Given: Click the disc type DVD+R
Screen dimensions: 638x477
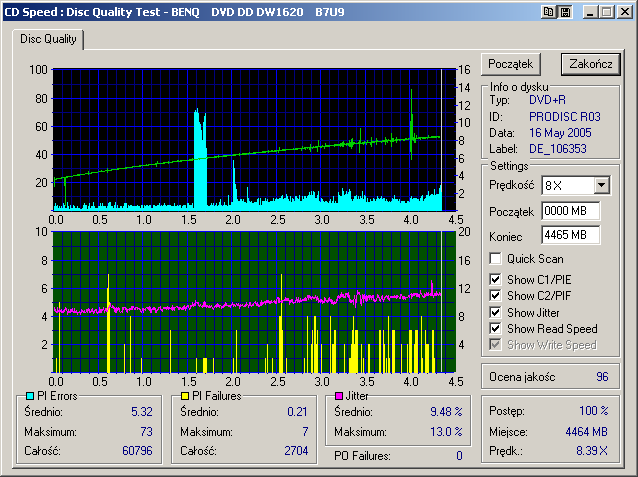Looking at the screenshot, I should click(547, 100).
